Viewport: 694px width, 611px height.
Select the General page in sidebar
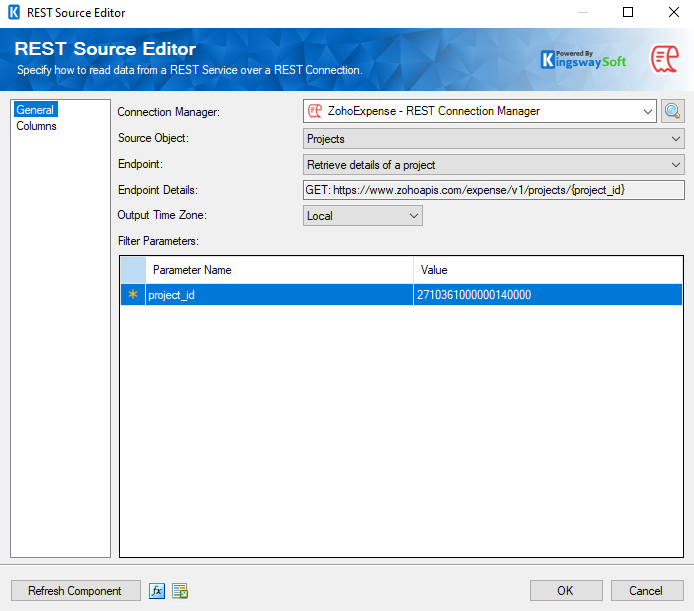(35, 110)
